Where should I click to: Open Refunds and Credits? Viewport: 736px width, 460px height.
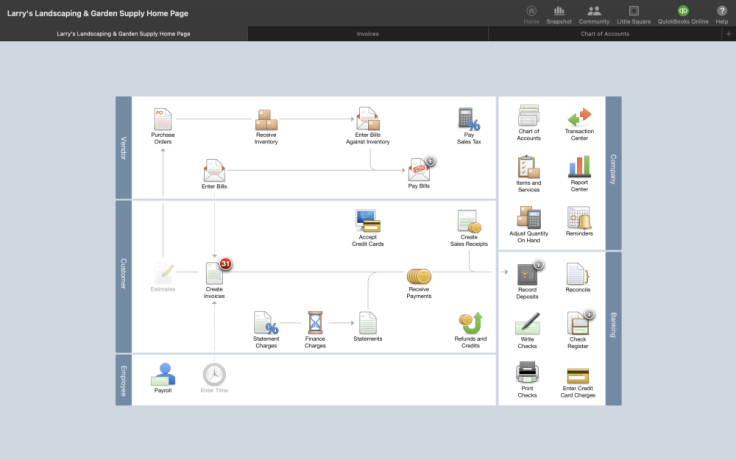coord(470,324)
